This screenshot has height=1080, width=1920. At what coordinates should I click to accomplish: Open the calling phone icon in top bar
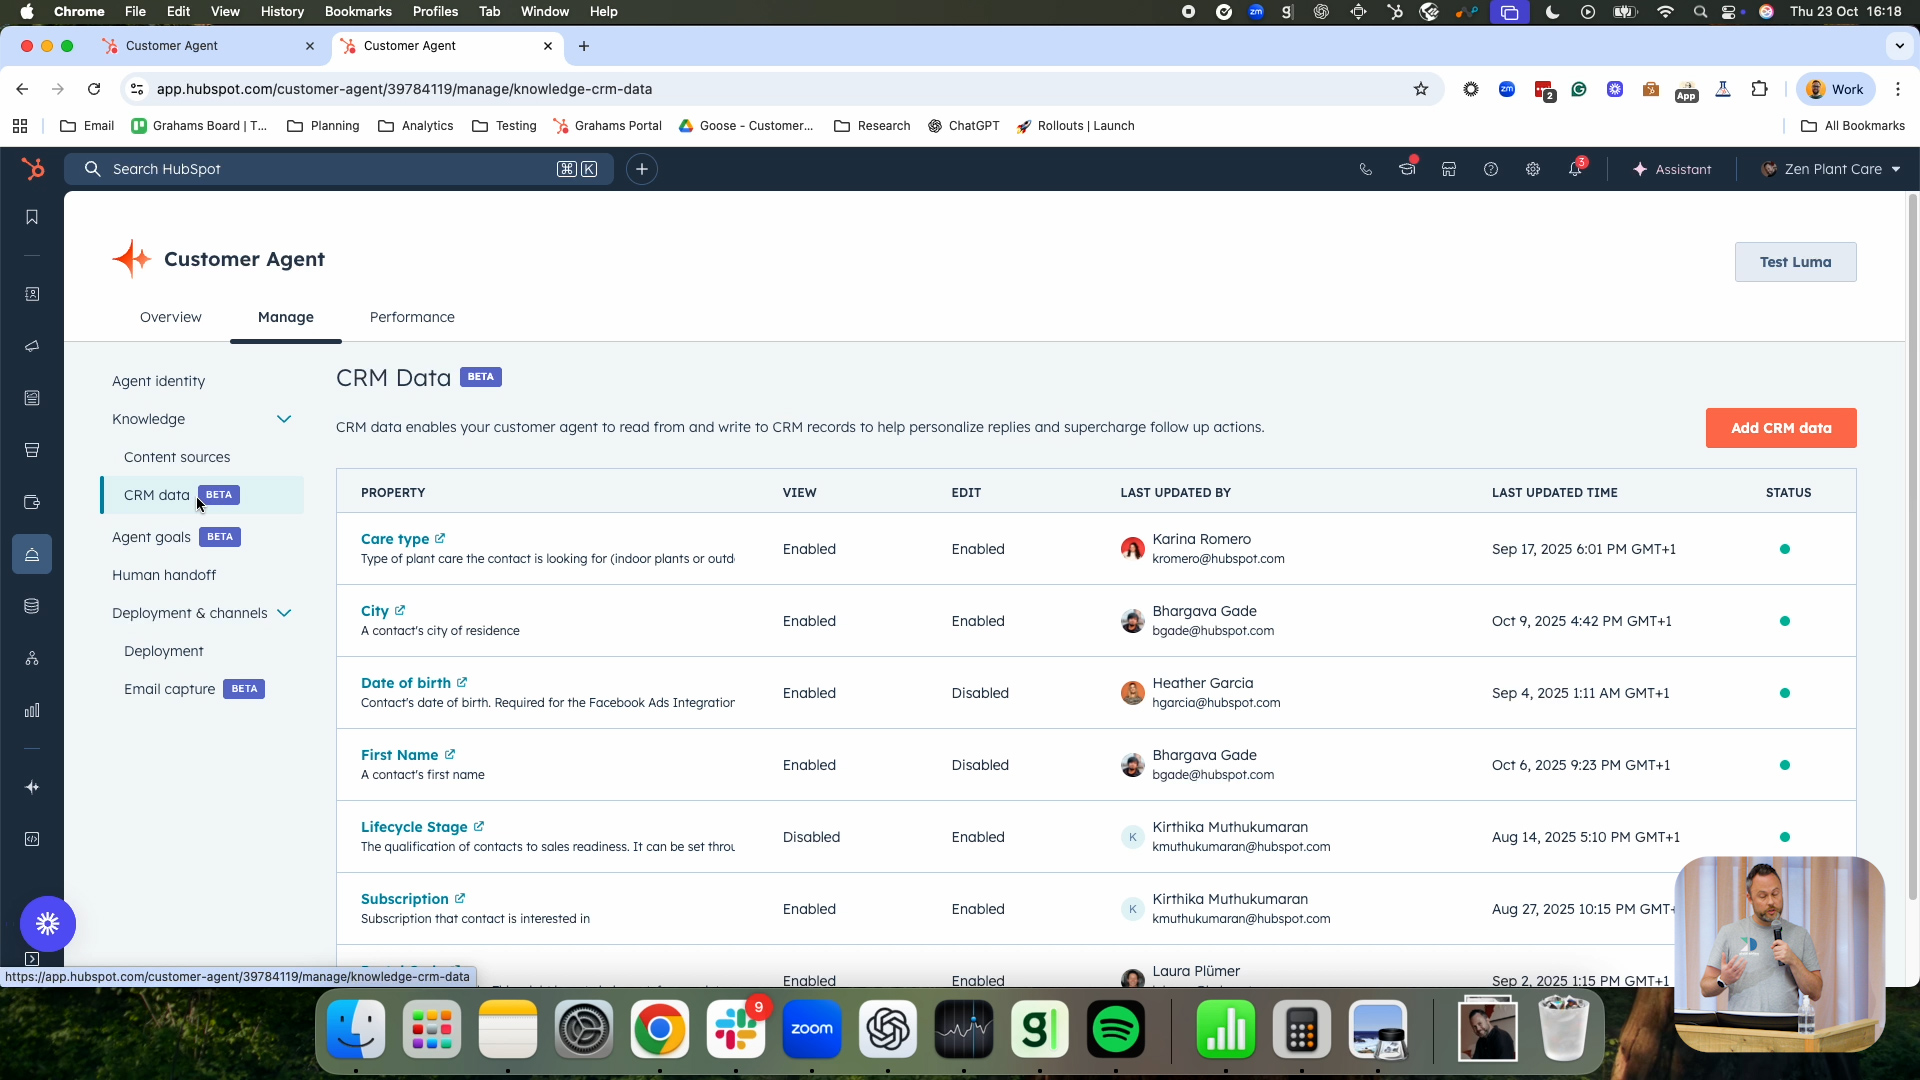pyautogui.click(x=1365, y=169)
